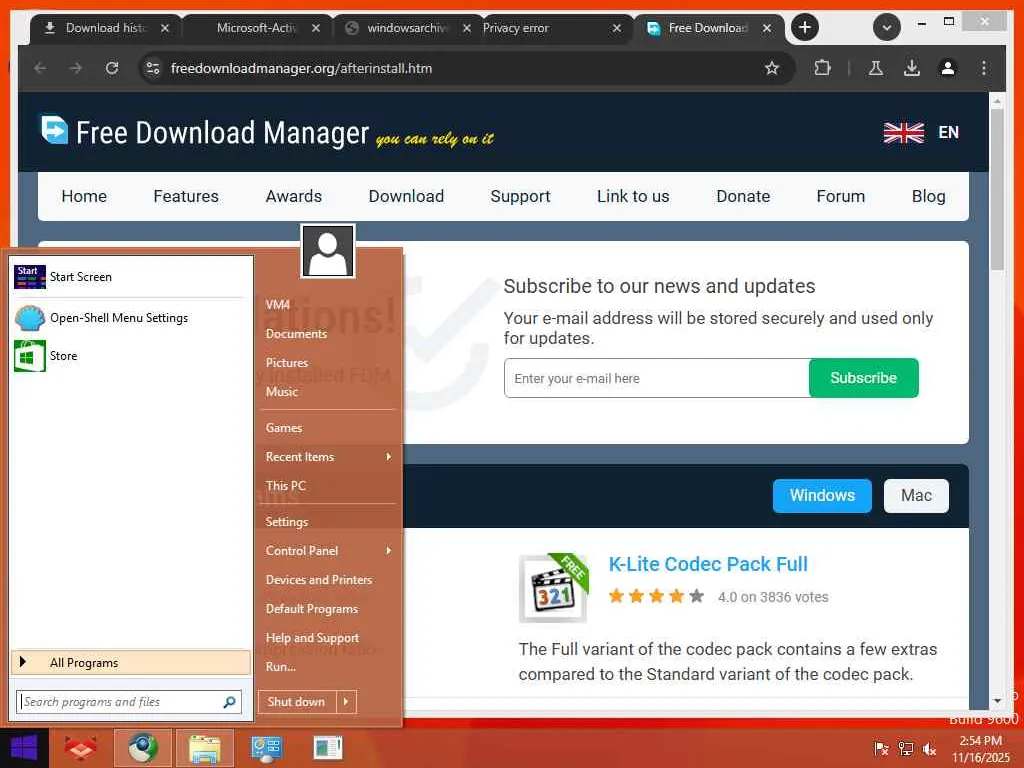This screenshot has height=768, width=1024.
Task: Expand the Control Panel submenu
Action: coord(328,551)
